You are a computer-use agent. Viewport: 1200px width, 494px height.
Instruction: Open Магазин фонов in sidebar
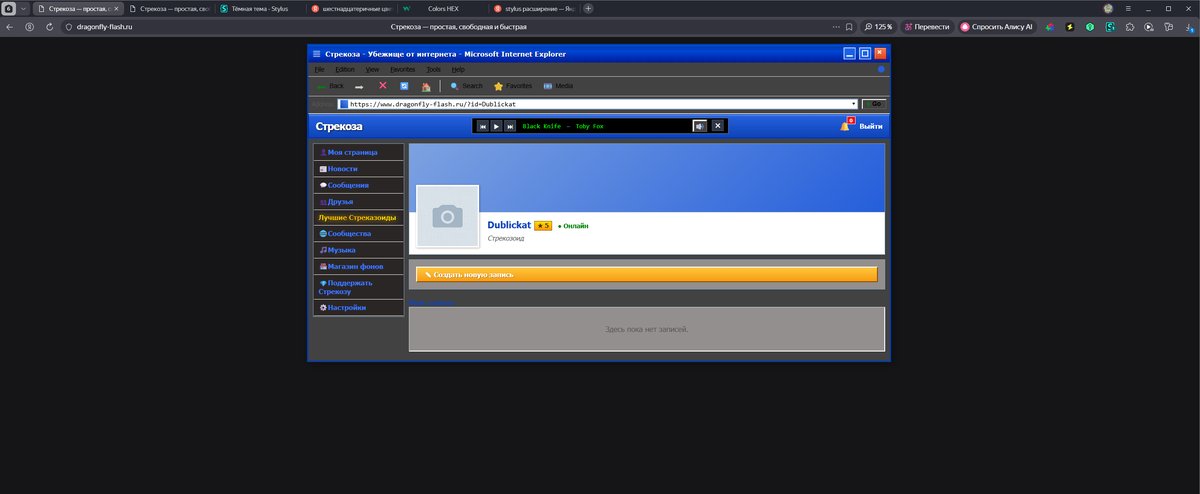point(359,267)
